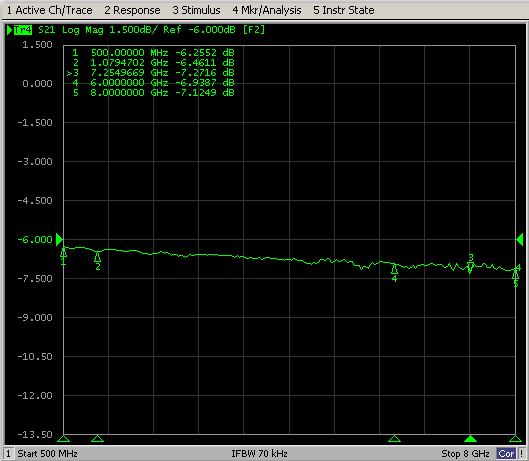Click bottom-axis marker 5 triangle at stop

point(515,439)
